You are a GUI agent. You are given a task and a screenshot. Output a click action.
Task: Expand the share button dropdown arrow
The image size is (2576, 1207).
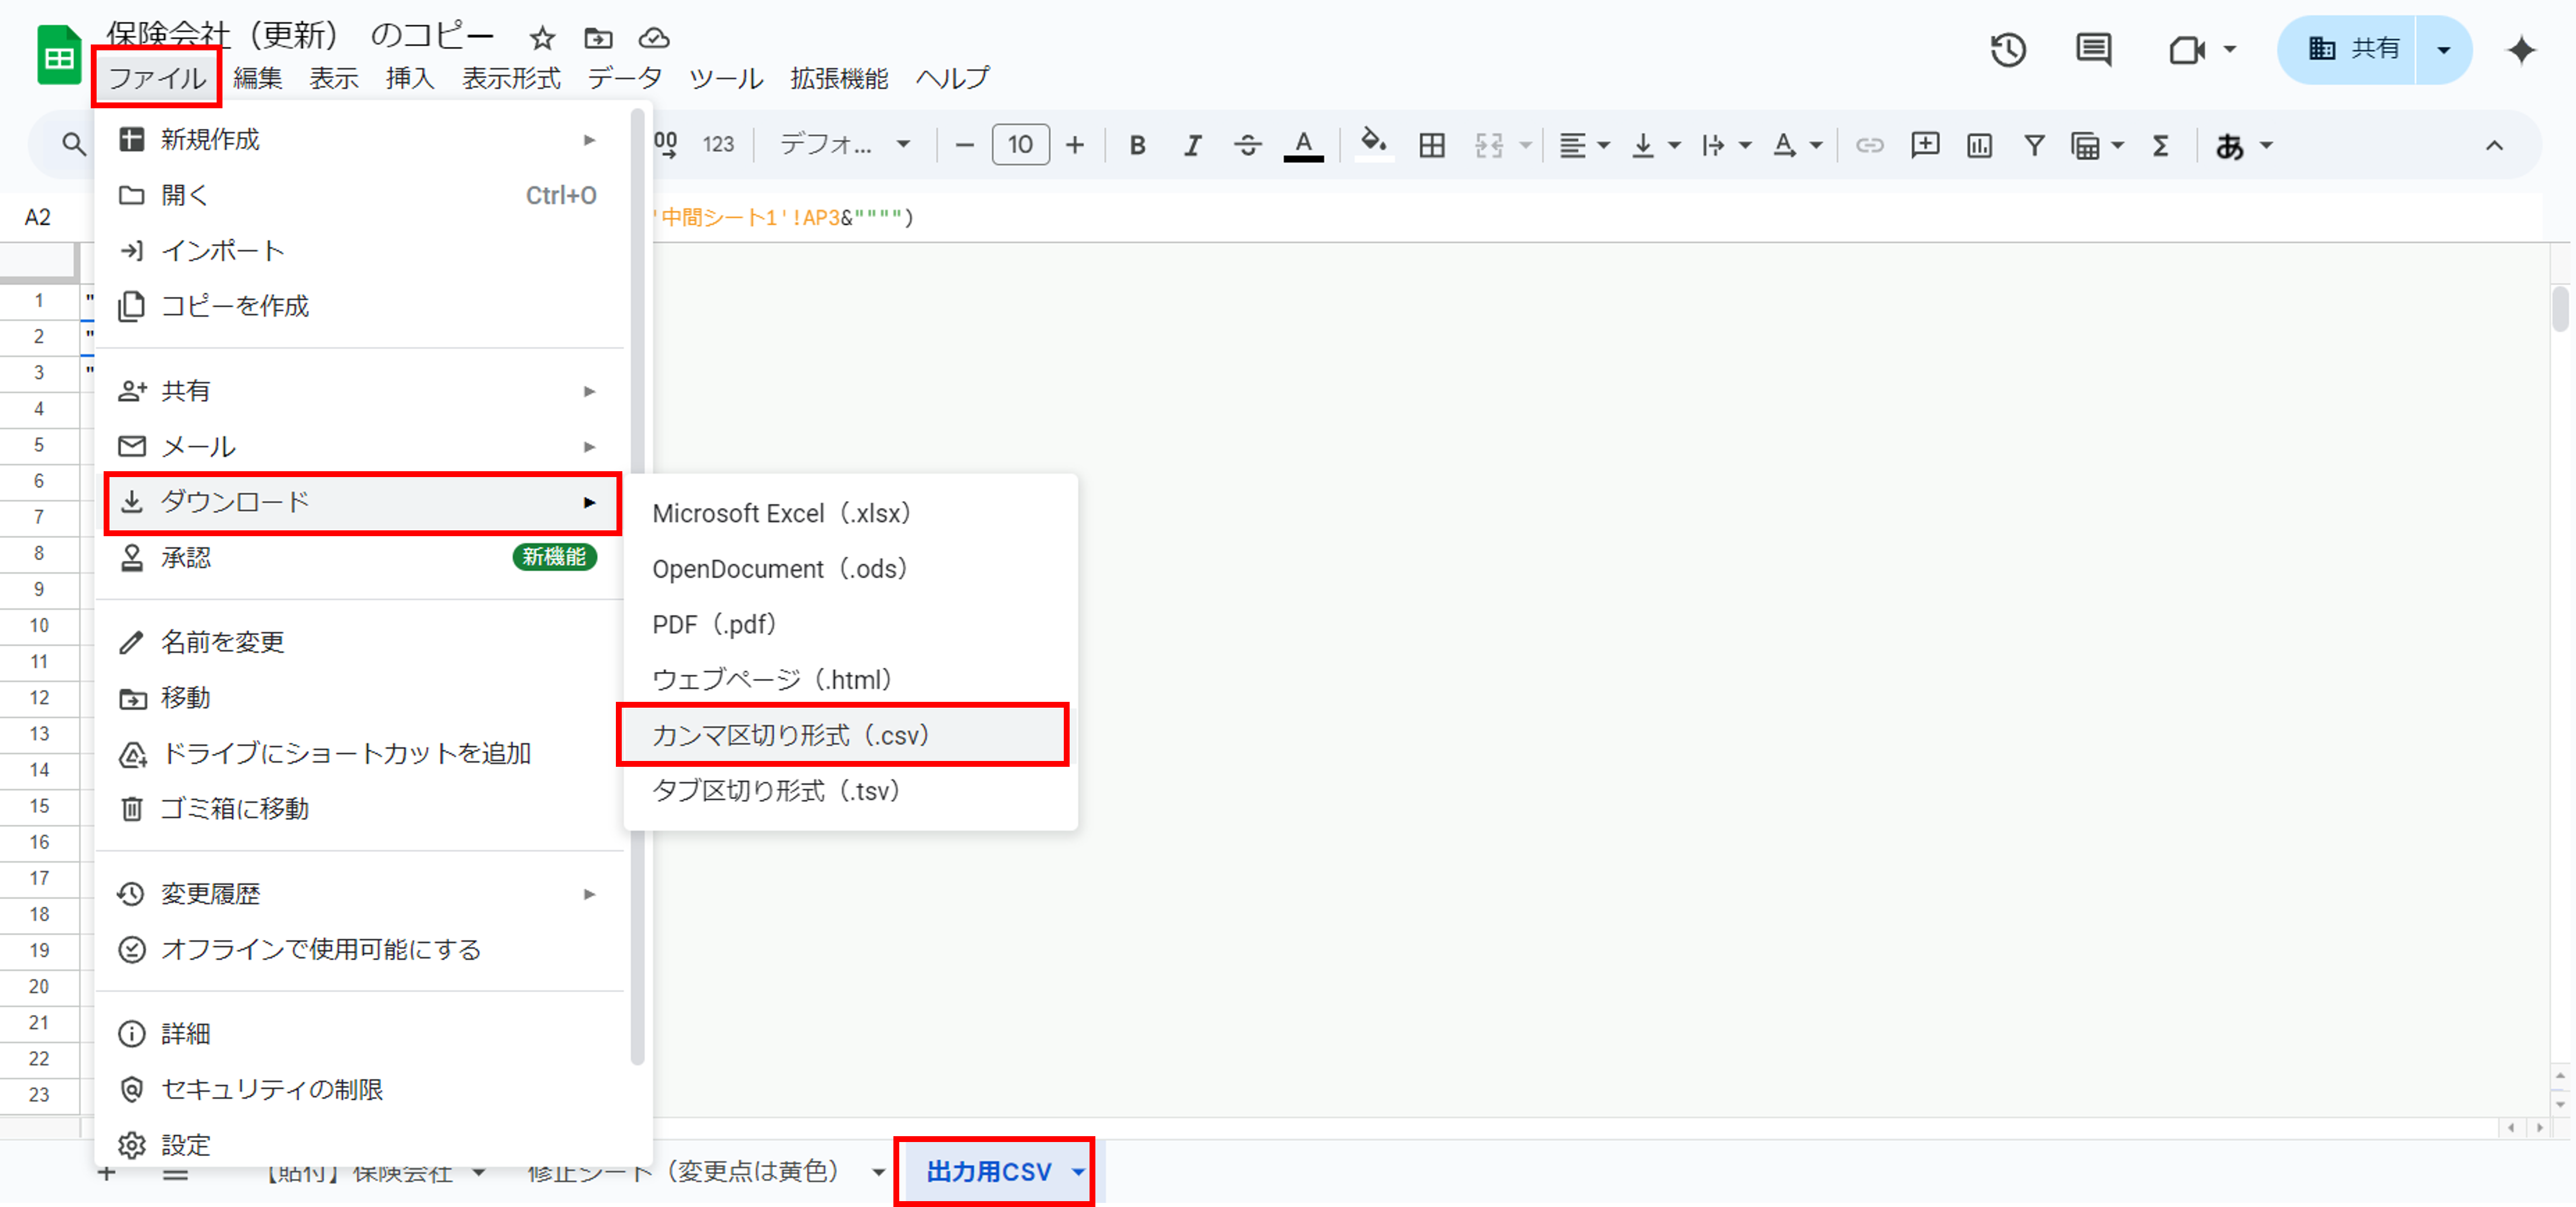pos(2443,49)
